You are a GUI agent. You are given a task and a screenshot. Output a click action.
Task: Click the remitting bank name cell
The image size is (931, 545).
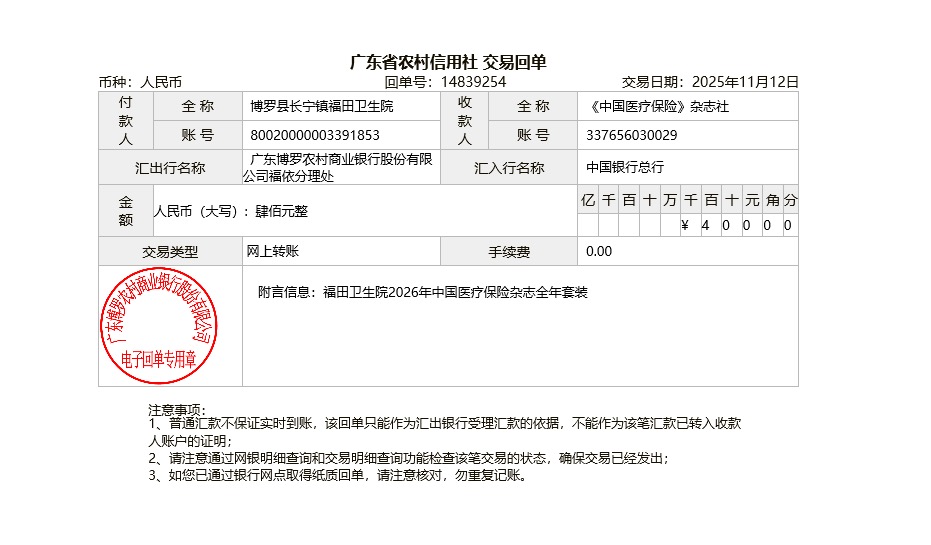pos(340,167)
